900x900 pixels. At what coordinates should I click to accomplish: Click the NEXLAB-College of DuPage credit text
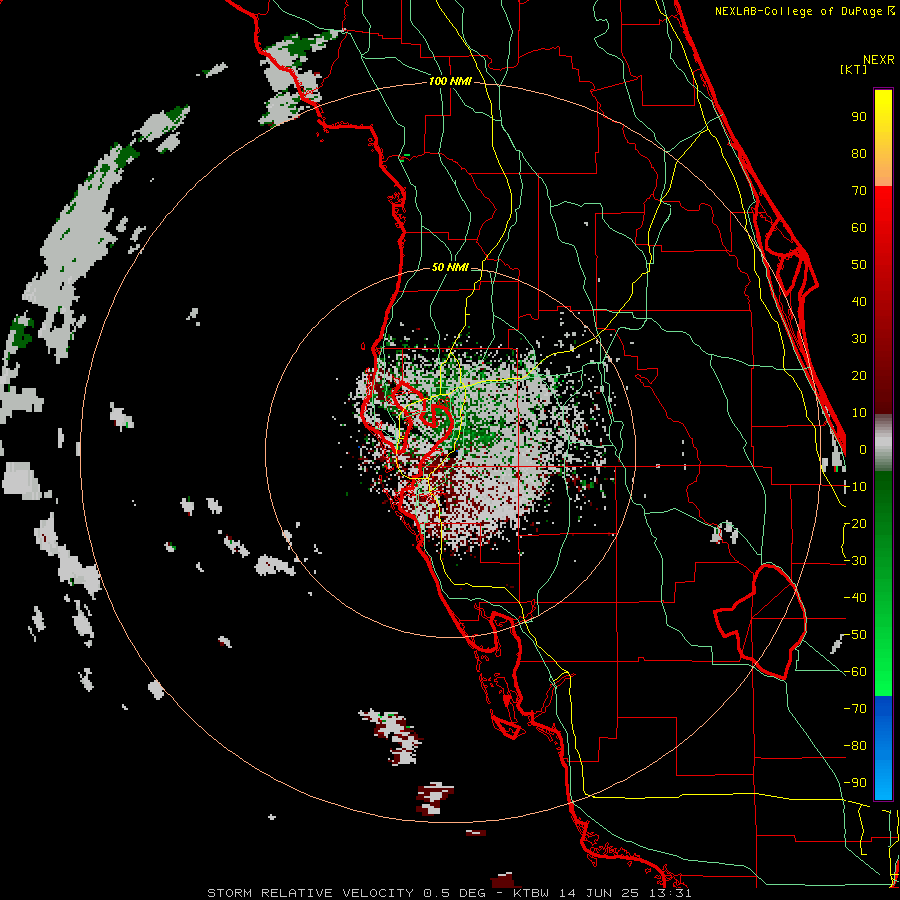pos(798,11)
